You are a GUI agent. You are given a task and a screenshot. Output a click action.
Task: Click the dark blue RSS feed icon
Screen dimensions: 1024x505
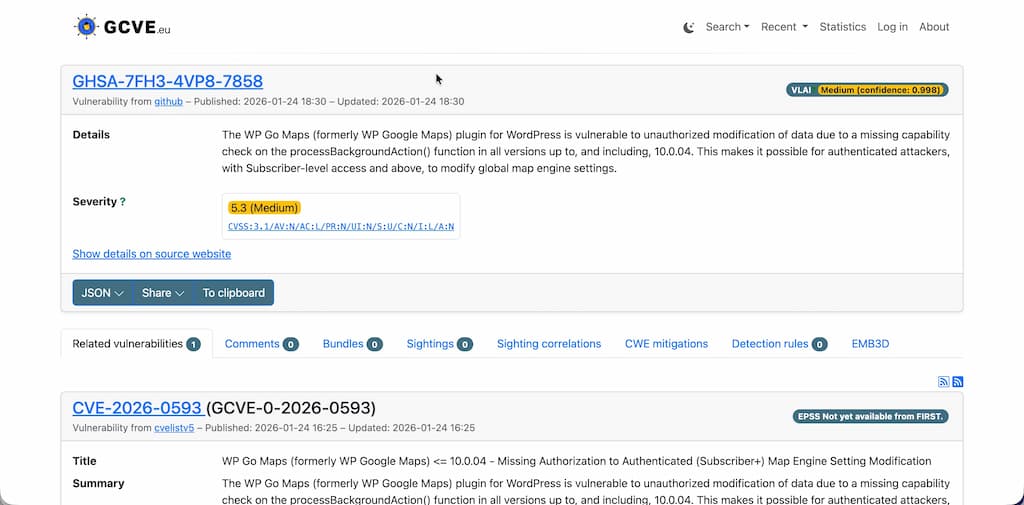pyautogui.click(x=958, y=382)
